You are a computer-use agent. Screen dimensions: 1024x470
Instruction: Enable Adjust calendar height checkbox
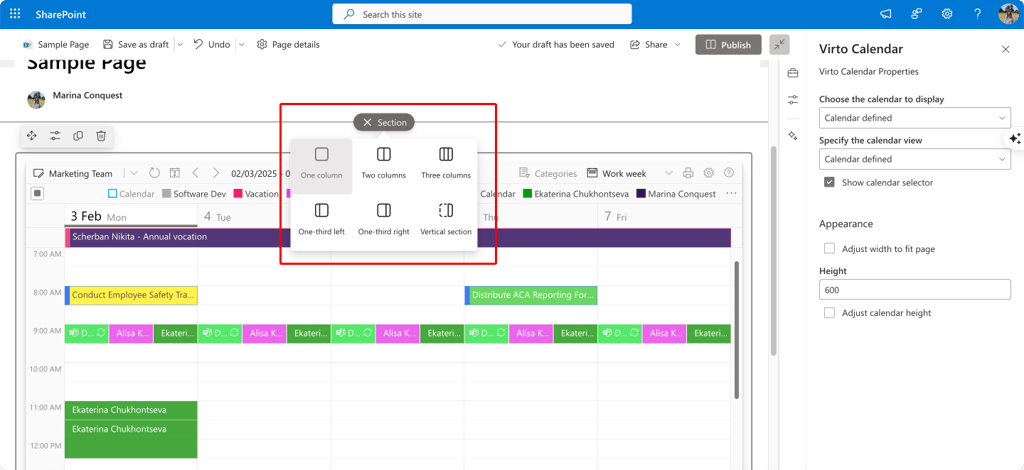coord(829,313)
